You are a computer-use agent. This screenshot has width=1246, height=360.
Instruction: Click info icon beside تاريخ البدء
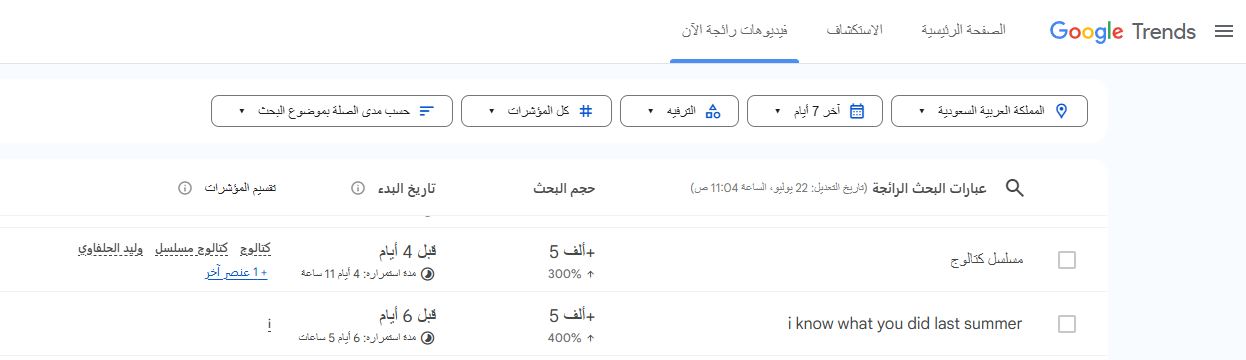pyautogui.click(x=358, y=188)
